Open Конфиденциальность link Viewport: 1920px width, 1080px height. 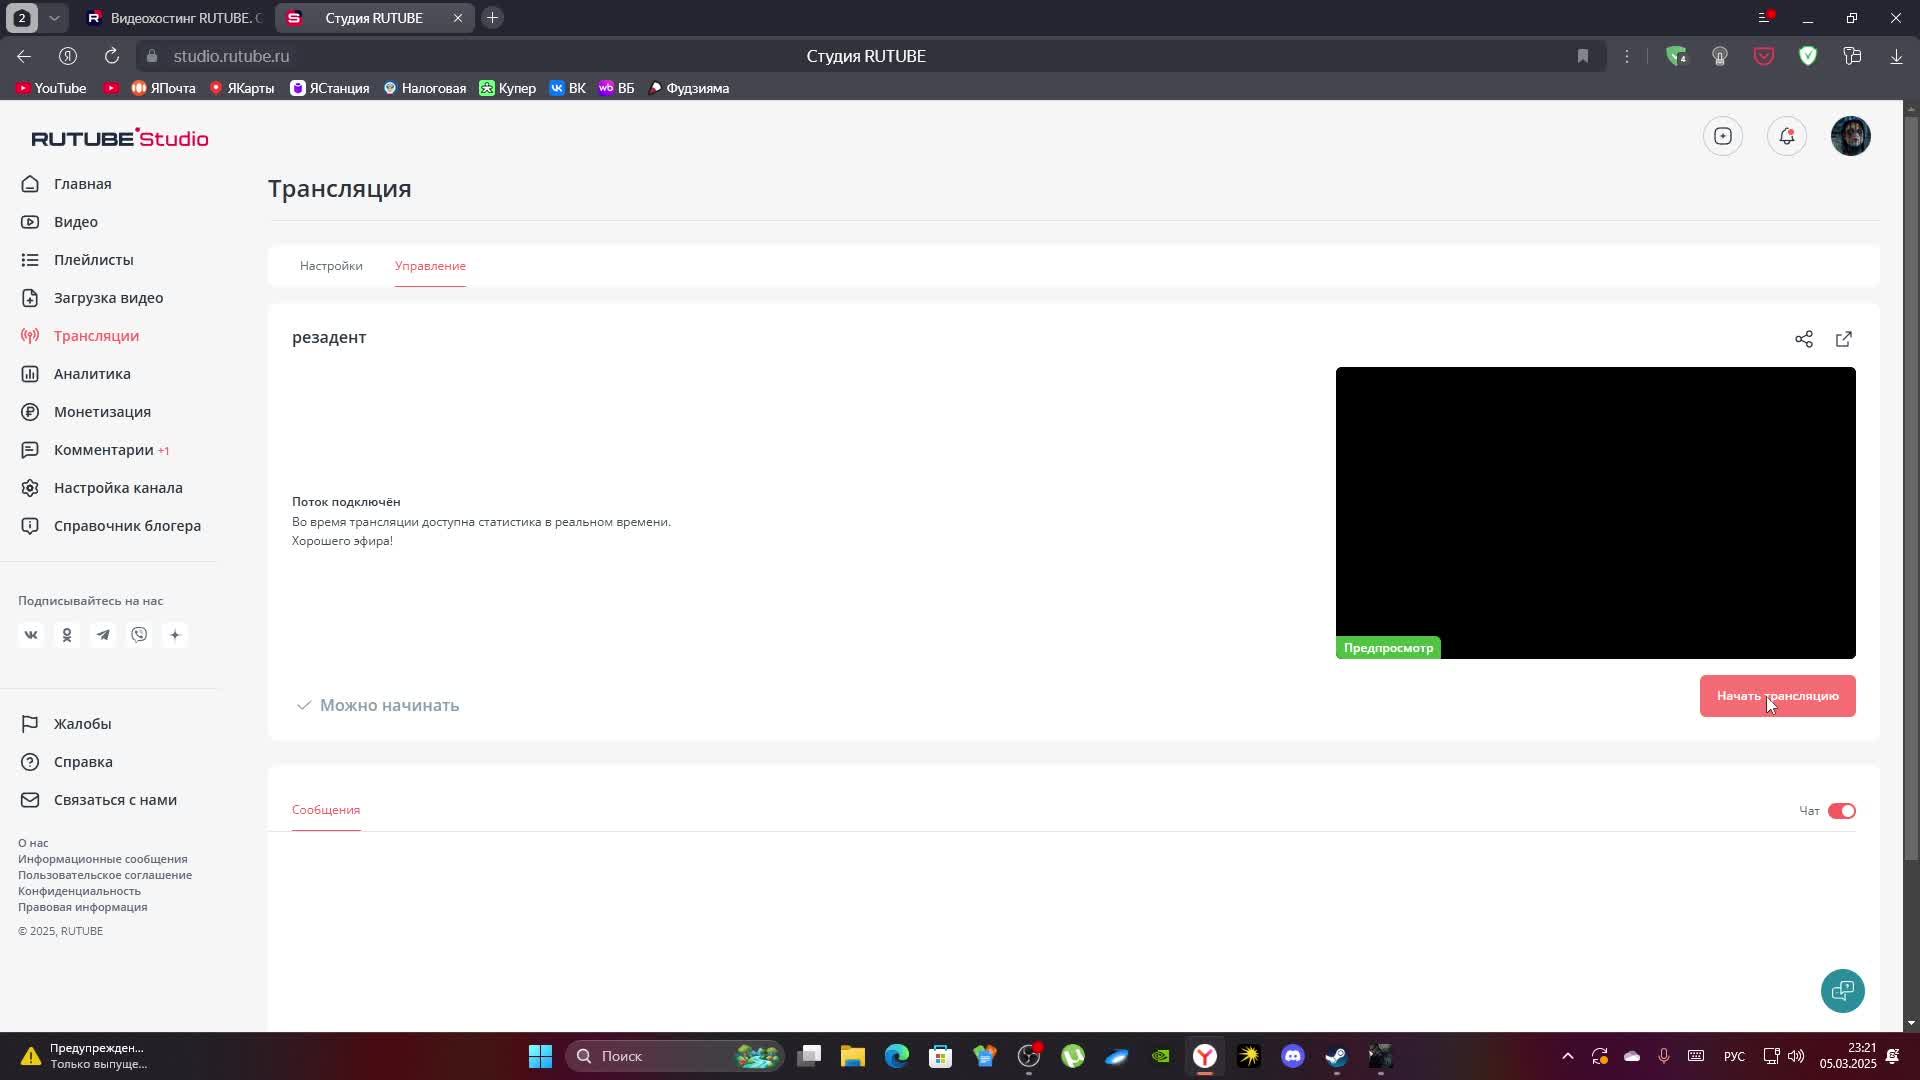pos(79,891)
